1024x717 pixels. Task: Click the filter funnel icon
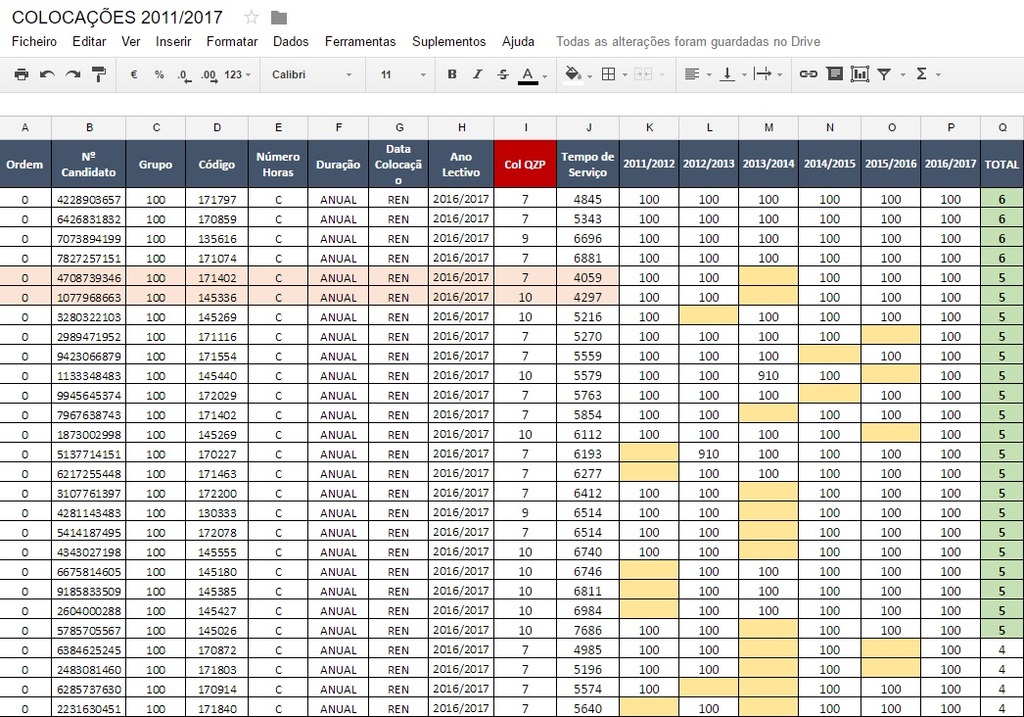pyautogui.click(x=885, y=74)
